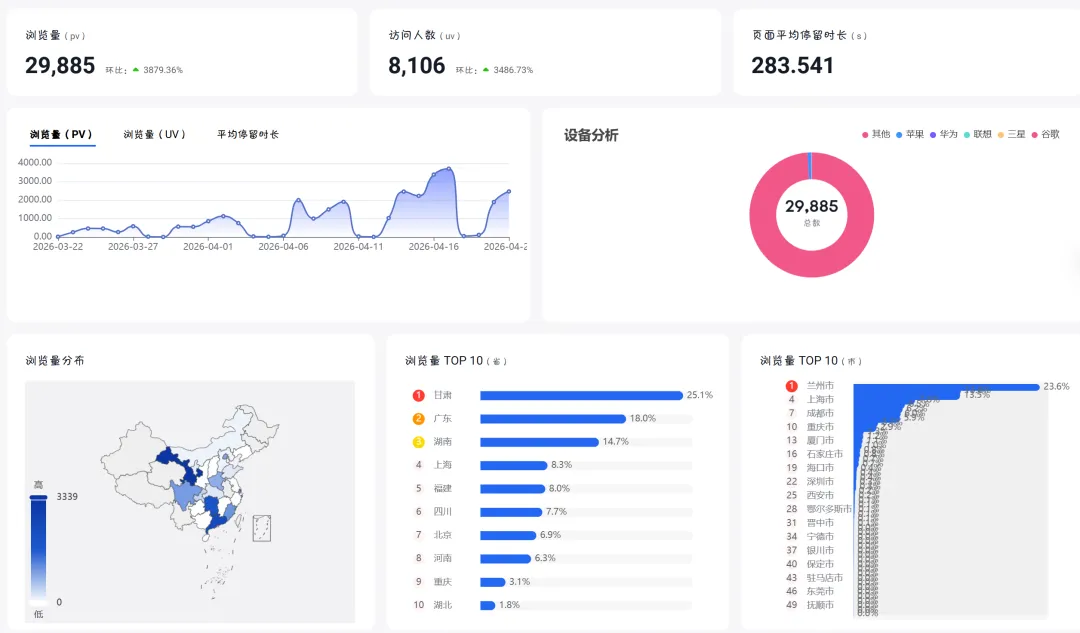Toggle the 谷歌 device legend item

click(x=1045, y=134)
